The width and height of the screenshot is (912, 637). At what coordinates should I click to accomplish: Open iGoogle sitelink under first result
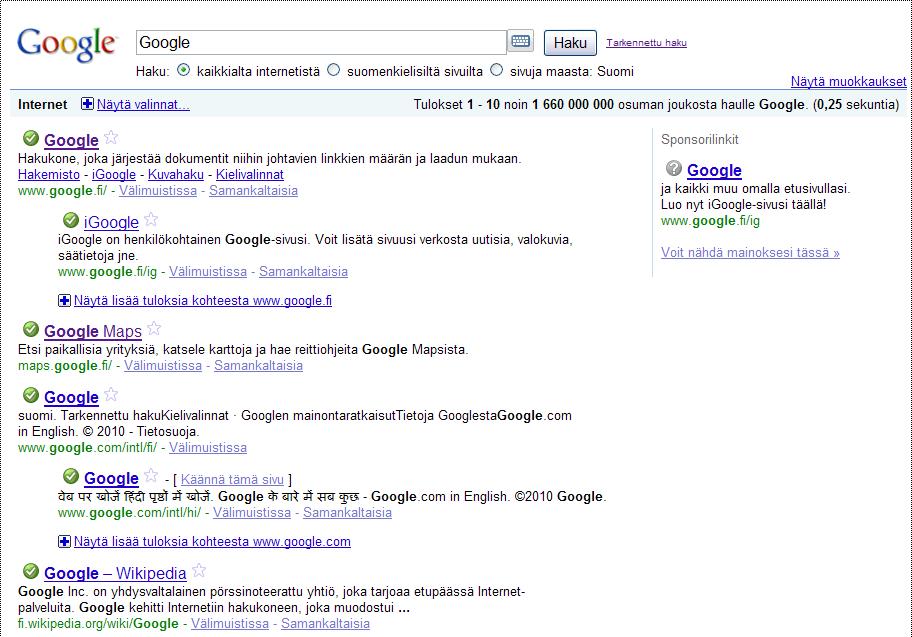(x=114, y=175)
